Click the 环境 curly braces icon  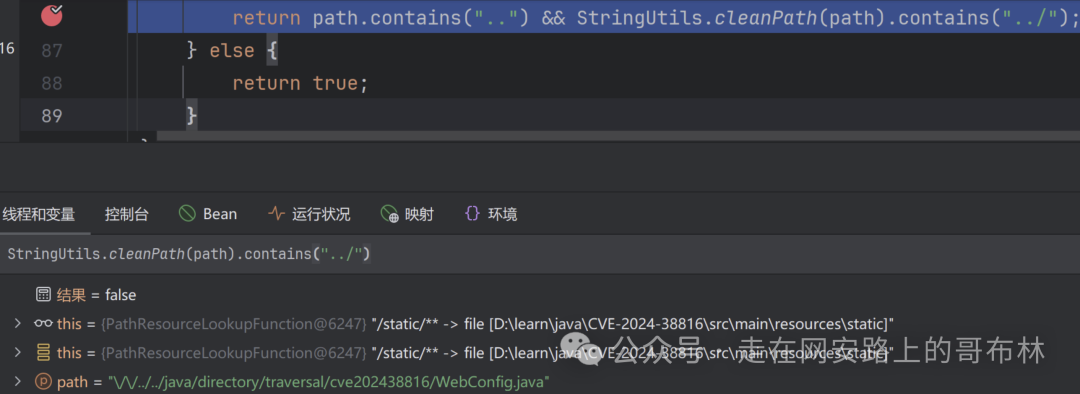(x=472, y=214)
